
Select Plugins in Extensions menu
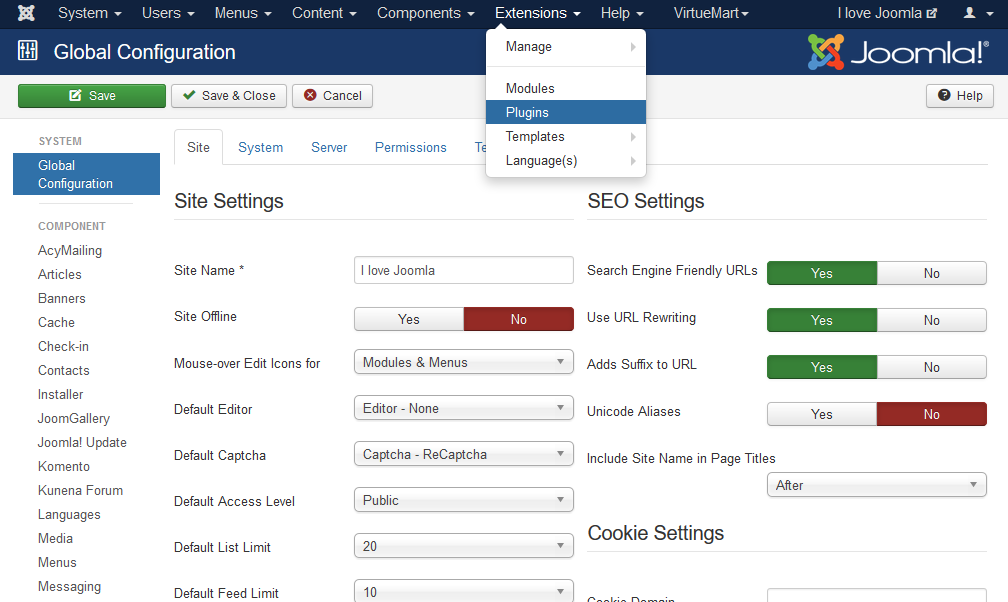tap(566, 113)
